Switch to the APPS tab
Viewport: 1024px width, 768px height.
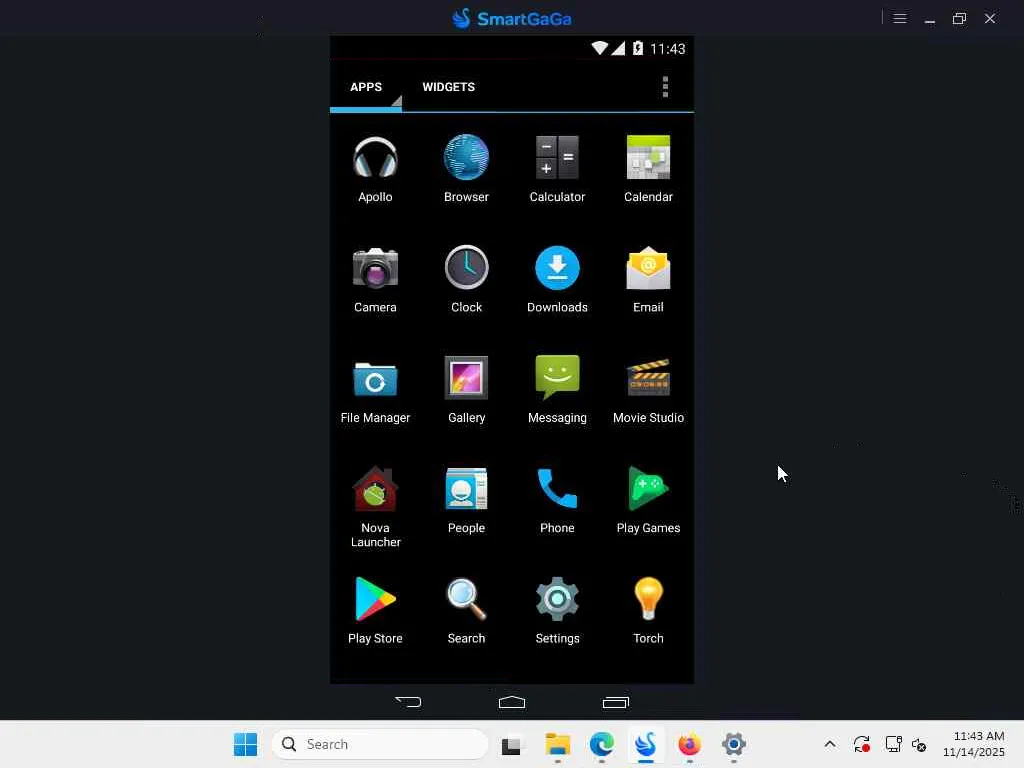pos(366,87)
